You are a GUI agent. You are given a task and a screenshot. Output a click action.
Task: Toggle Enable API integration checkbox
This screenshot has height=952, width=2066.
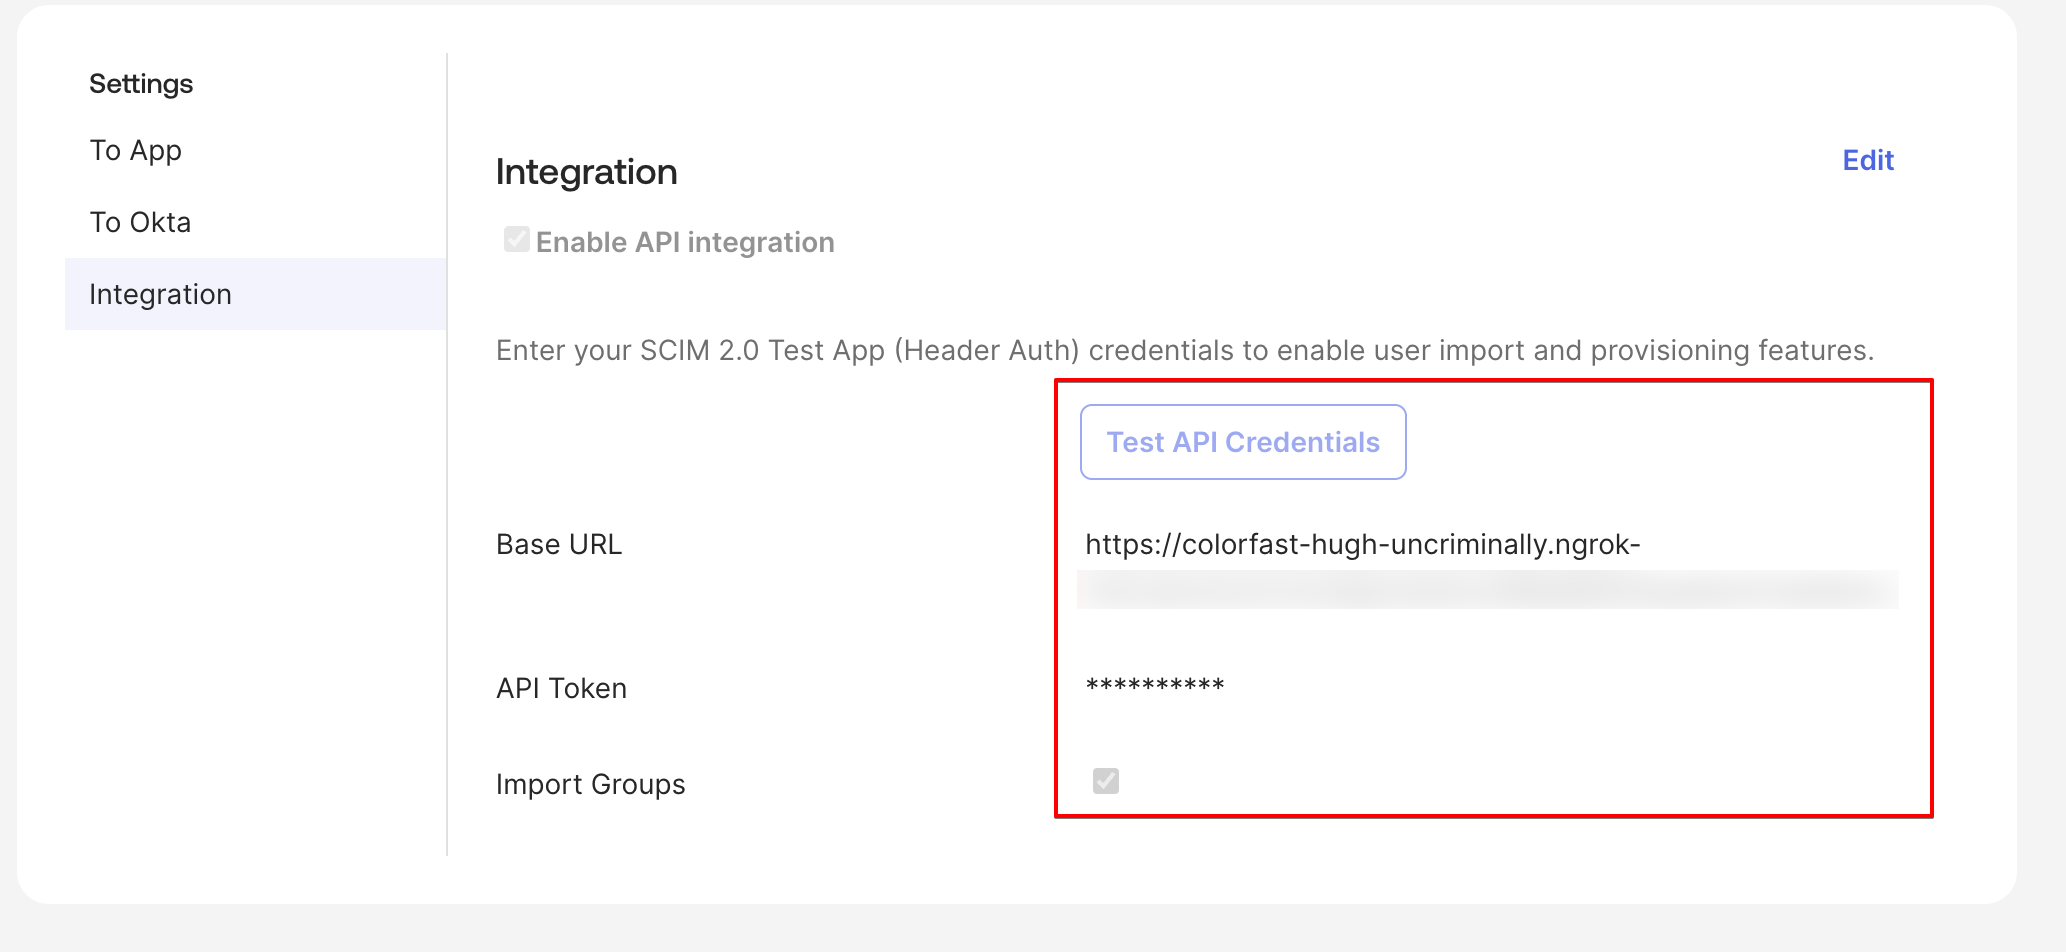click(517, 240)
